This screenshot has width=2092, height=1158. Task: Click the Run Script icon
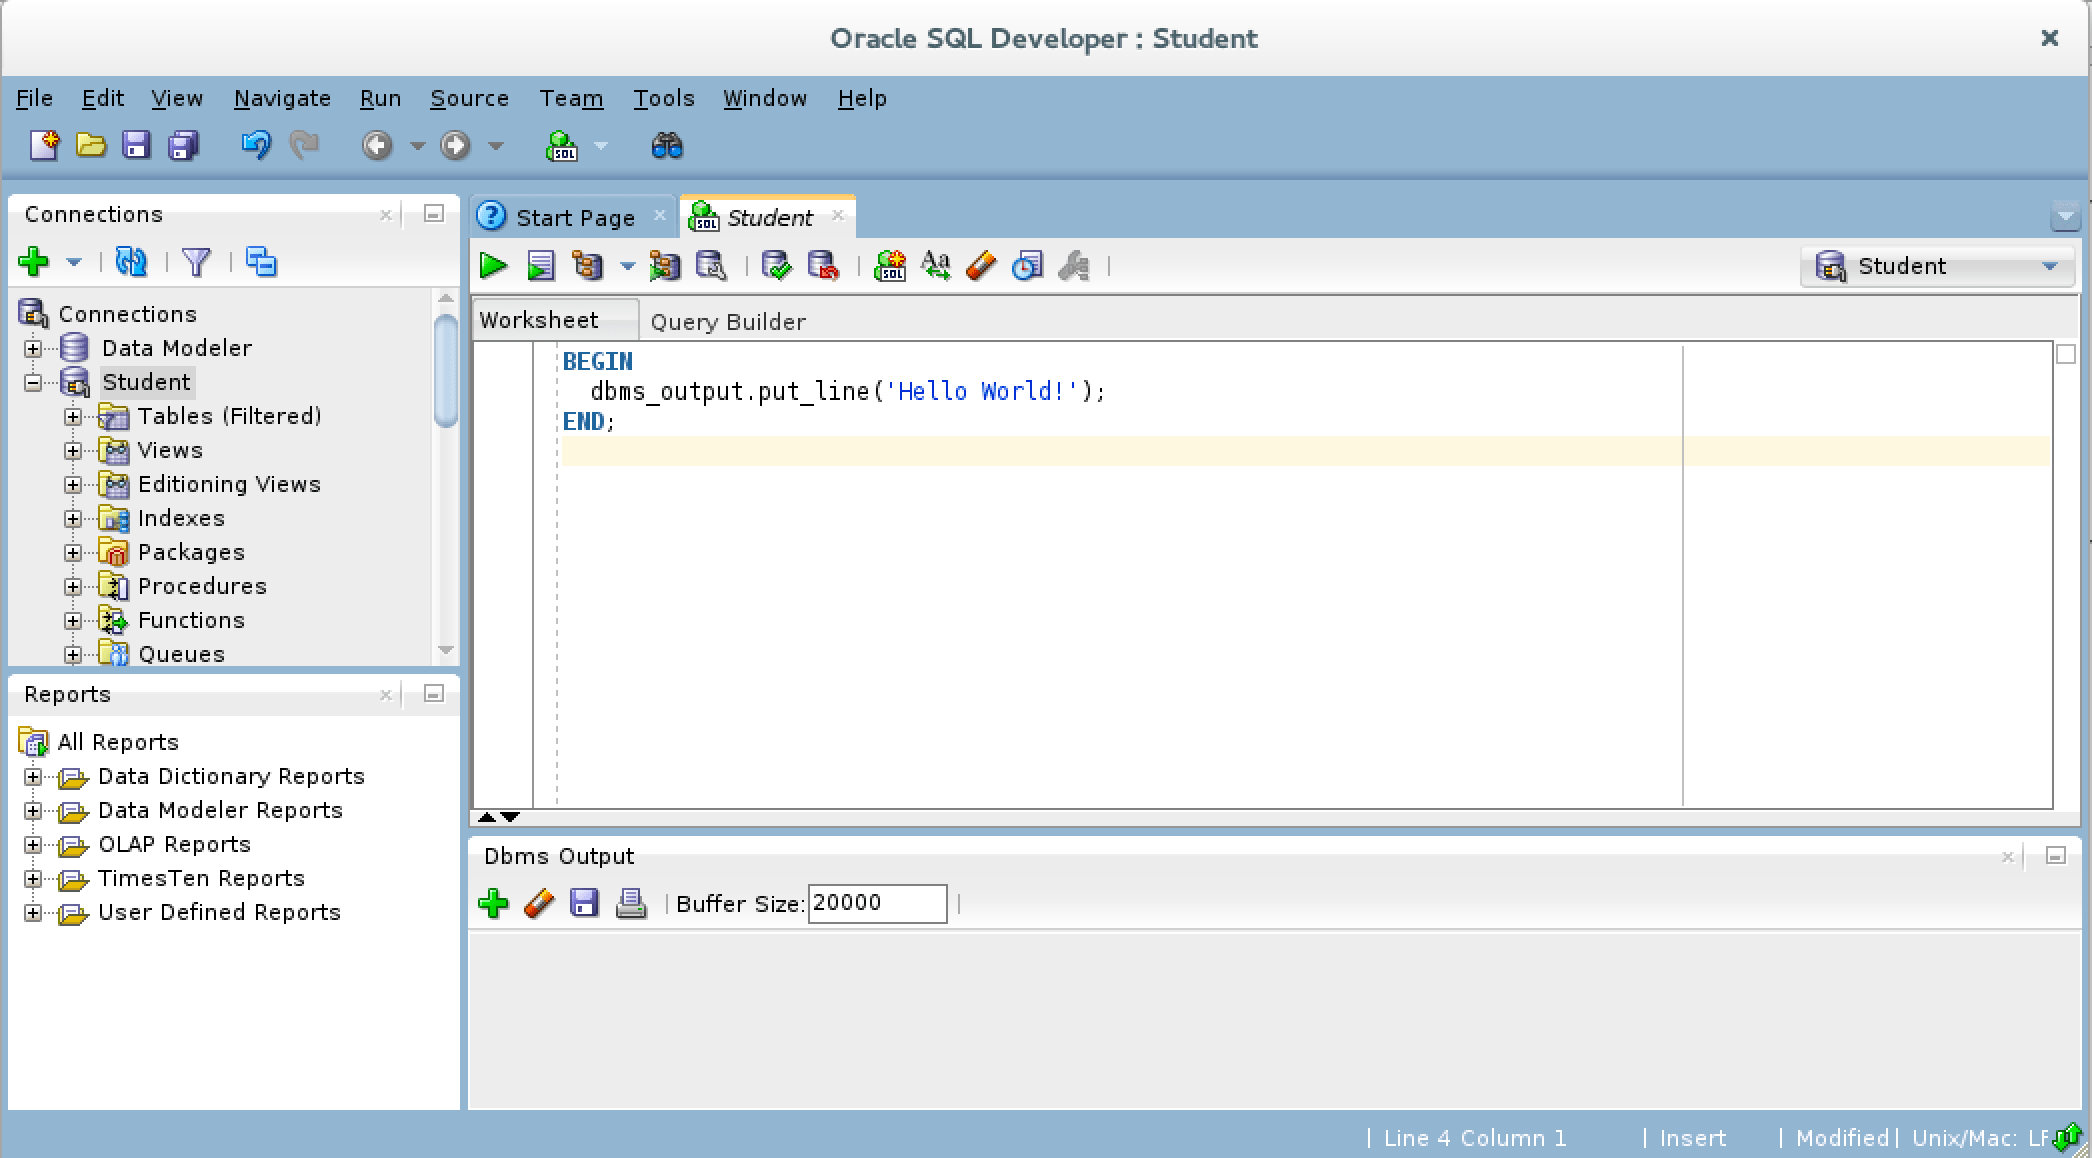pos(540,266)
